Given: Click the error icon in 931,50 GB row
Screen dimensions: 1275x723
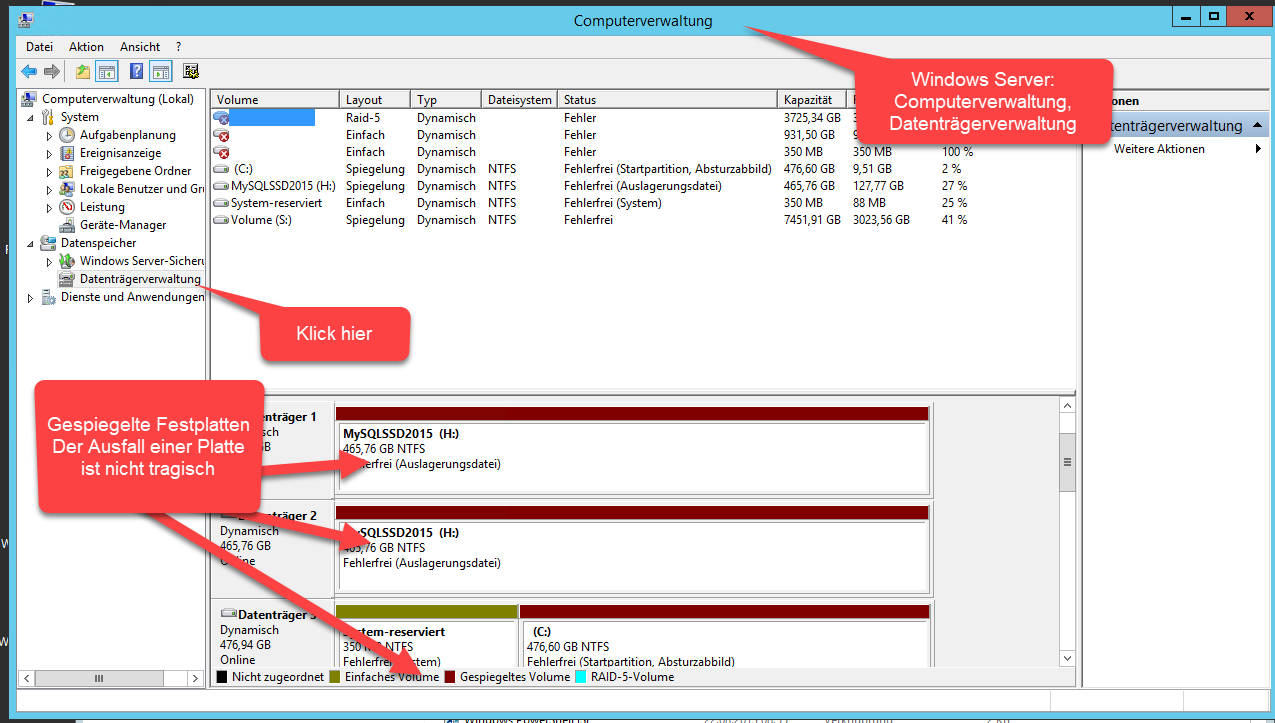Looking at the screenshot, I should click(x=222, y=135).
